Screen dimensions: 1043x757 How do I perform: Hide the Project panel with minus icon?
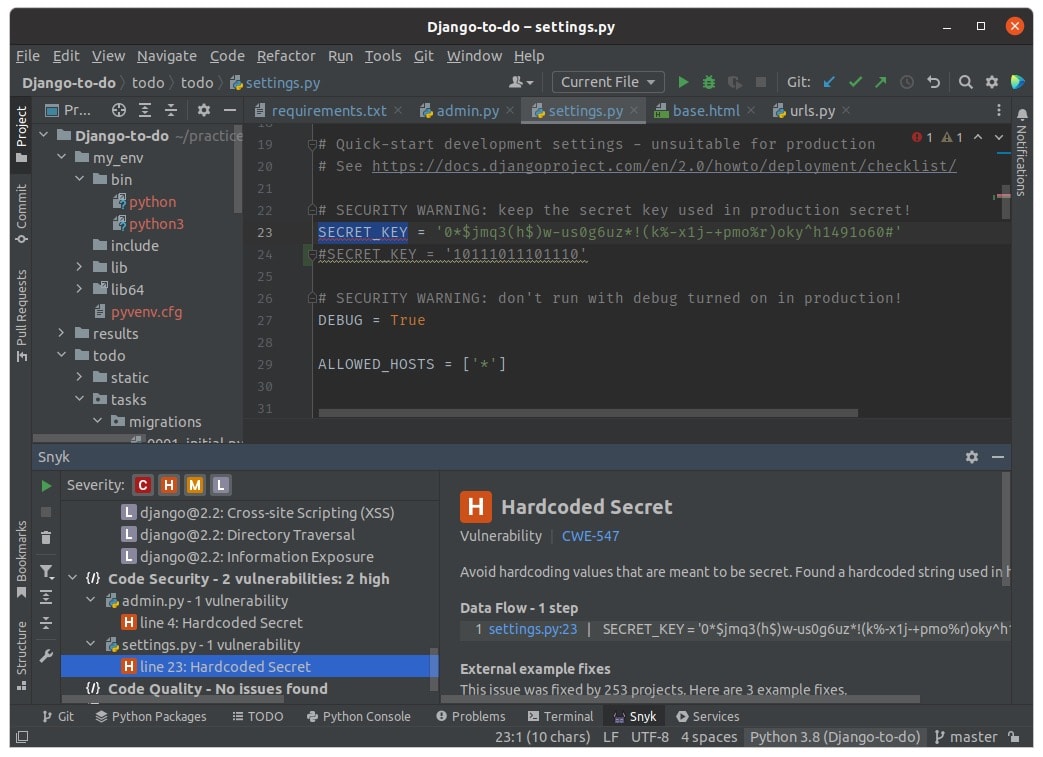click(x=229, y=110)
